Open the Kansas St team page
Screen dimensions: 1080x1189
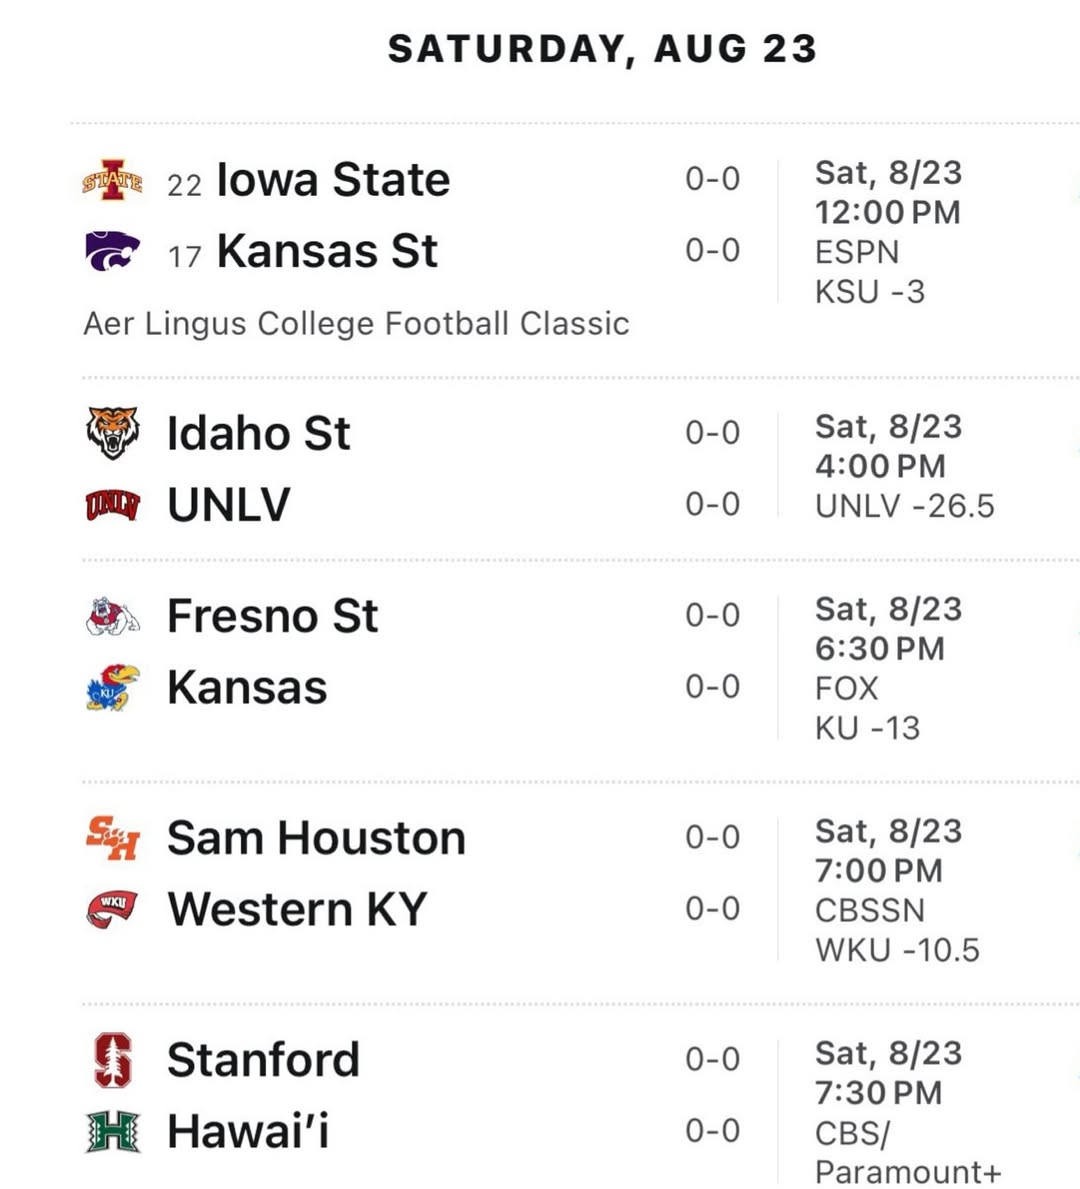[327, 251]
